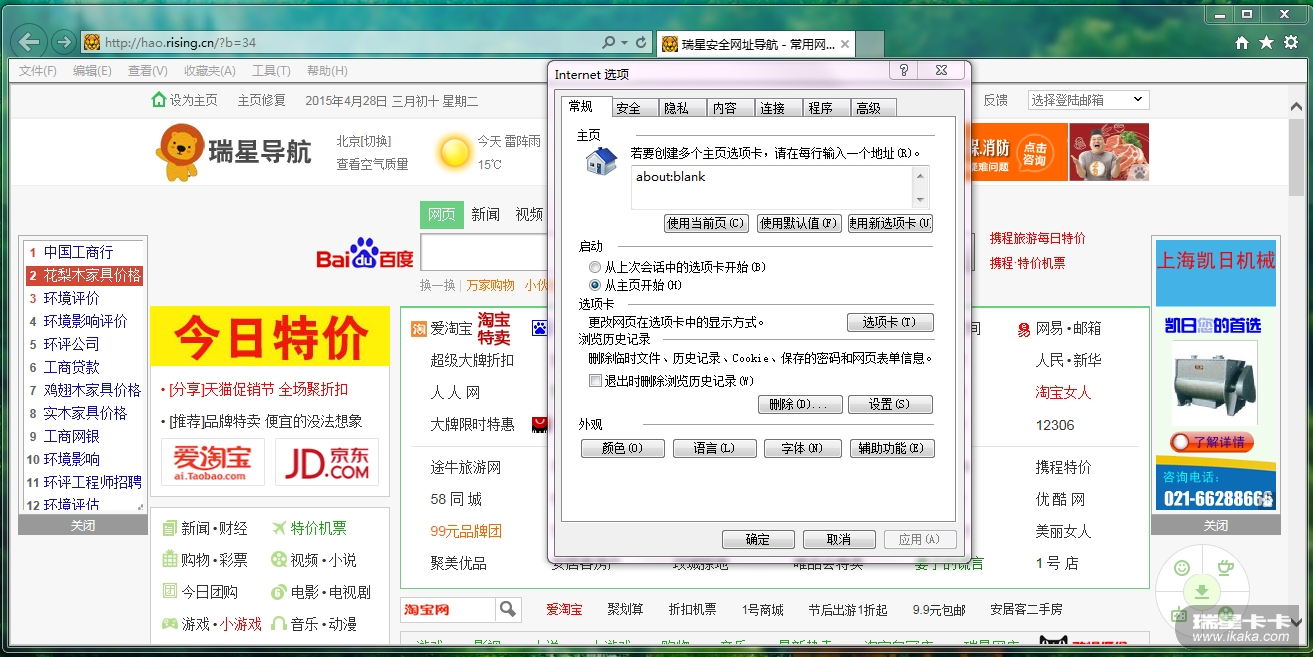Click the home page list scroll-up arrow
Viewport: 1313px width, 657px height.
pyautogui.click(x=921, y=175)
